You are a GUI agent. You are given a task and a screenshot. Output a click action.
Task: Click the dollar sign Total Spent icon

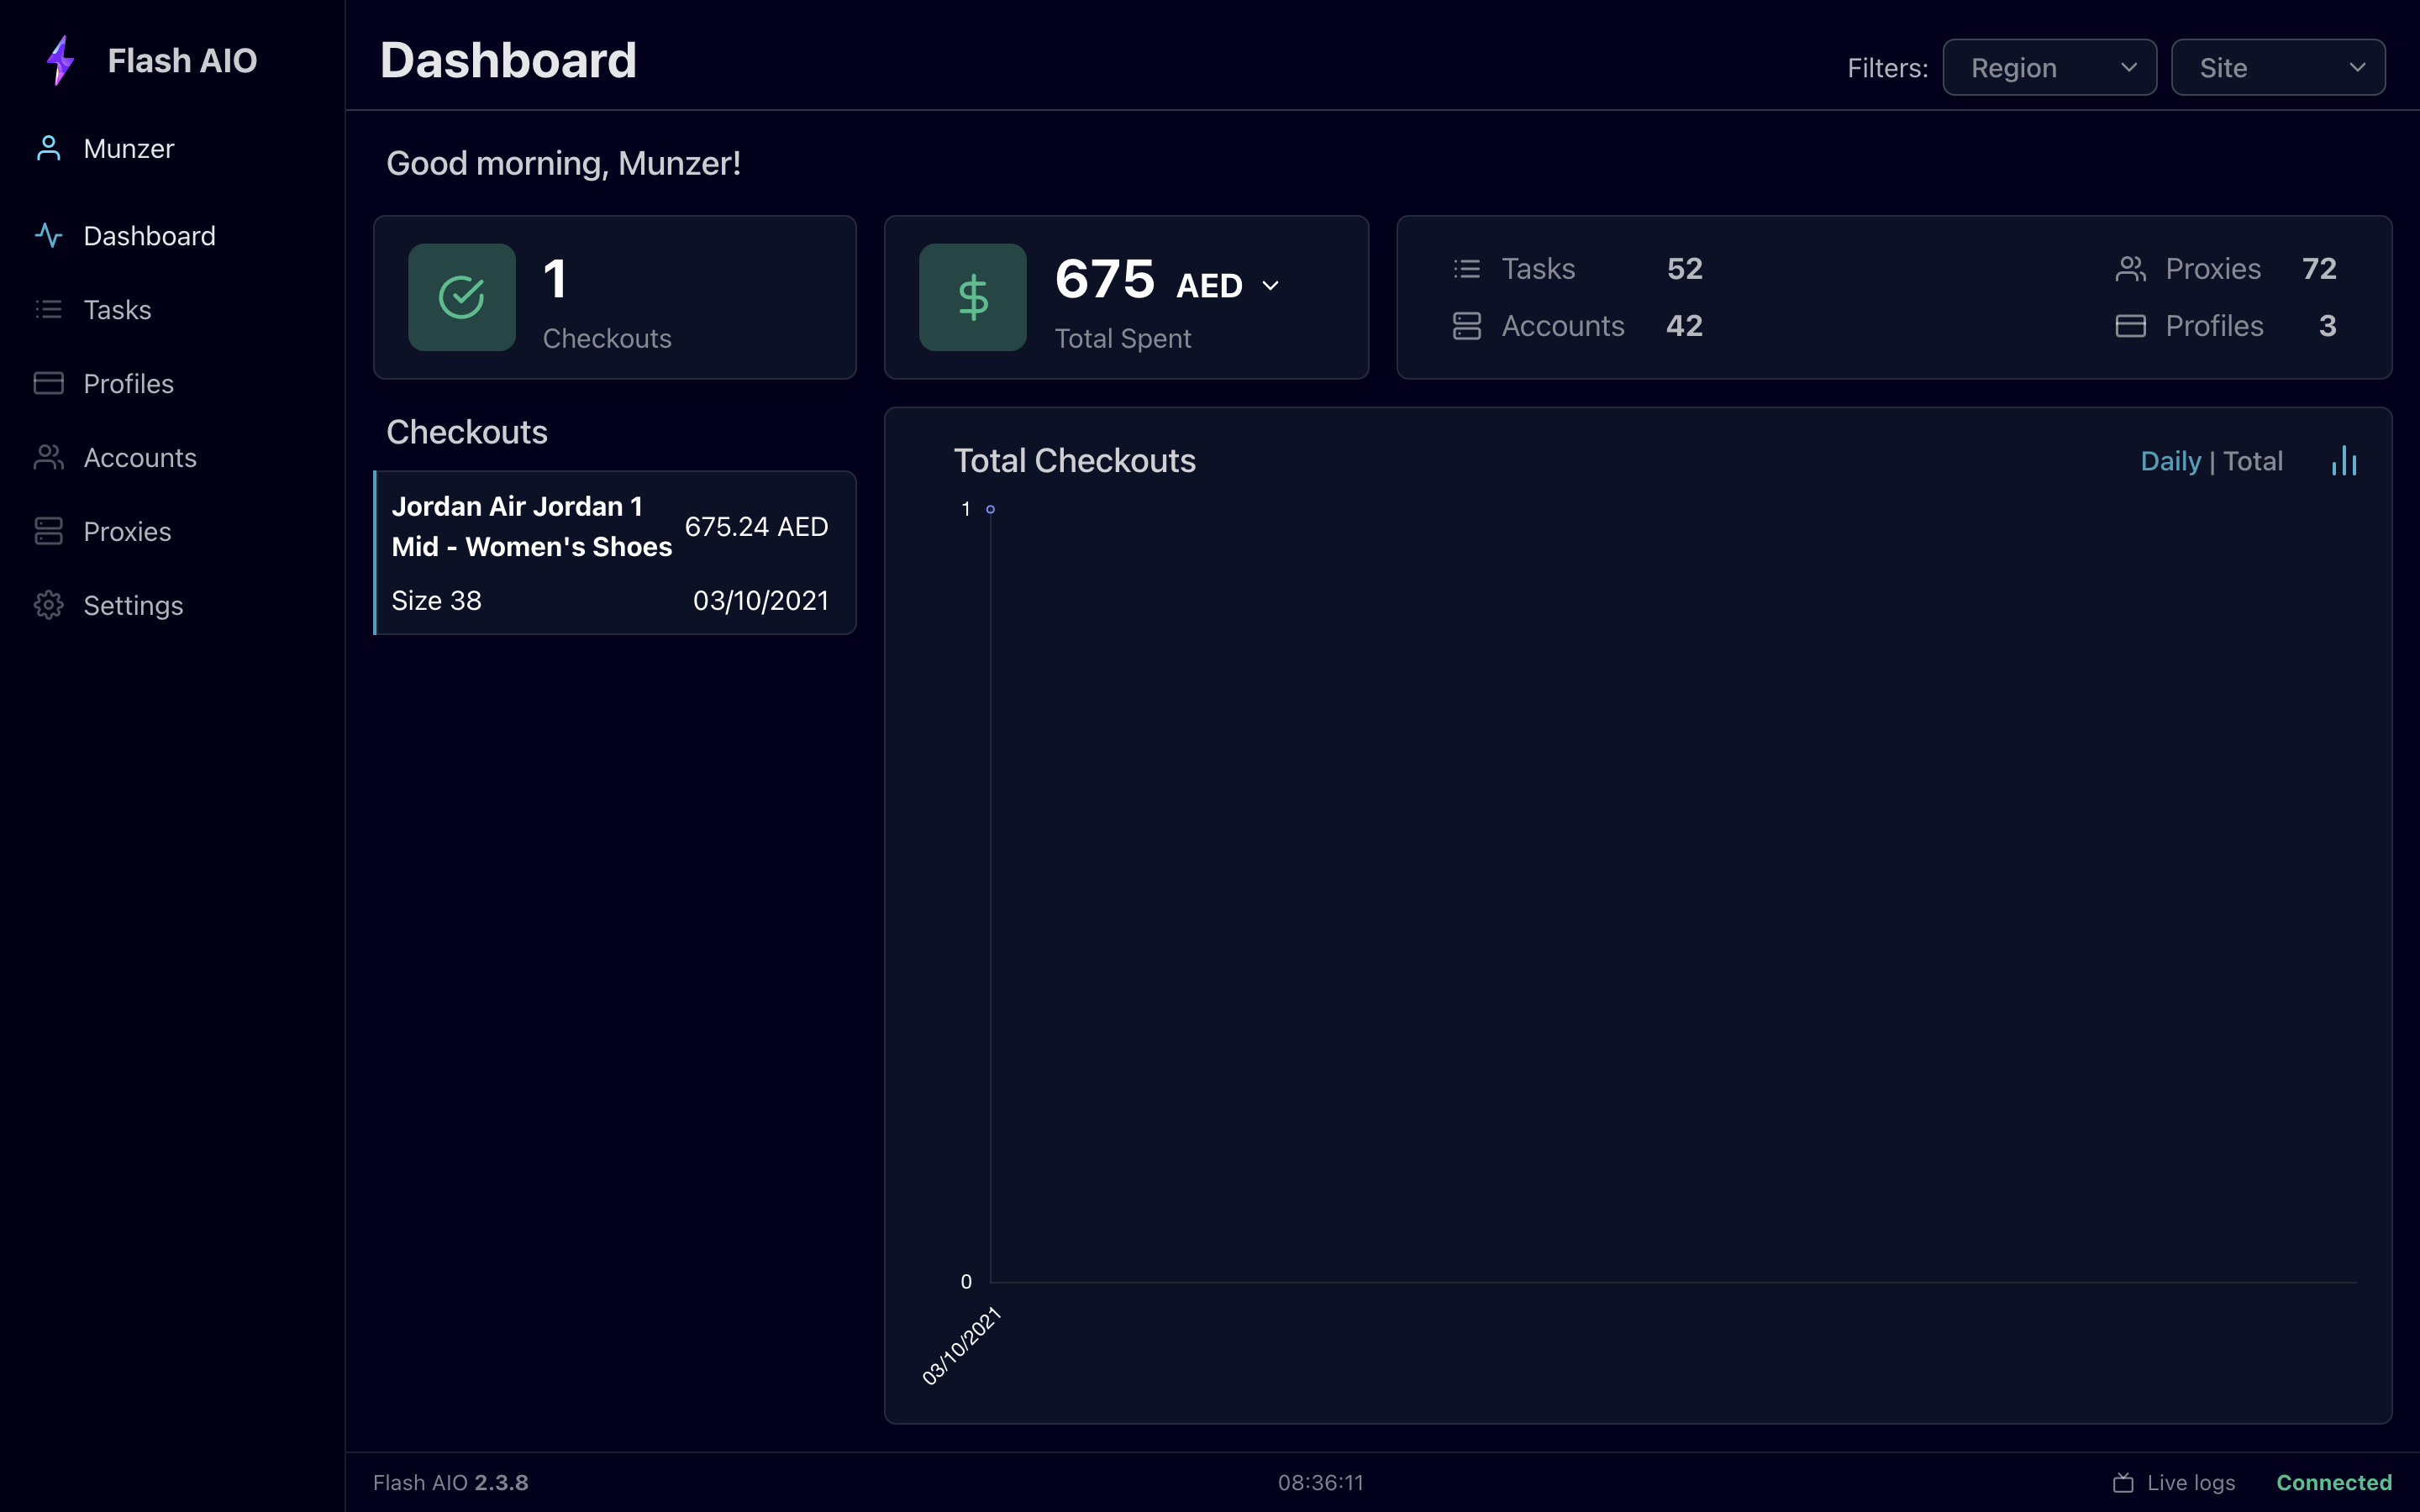[973, 297]
